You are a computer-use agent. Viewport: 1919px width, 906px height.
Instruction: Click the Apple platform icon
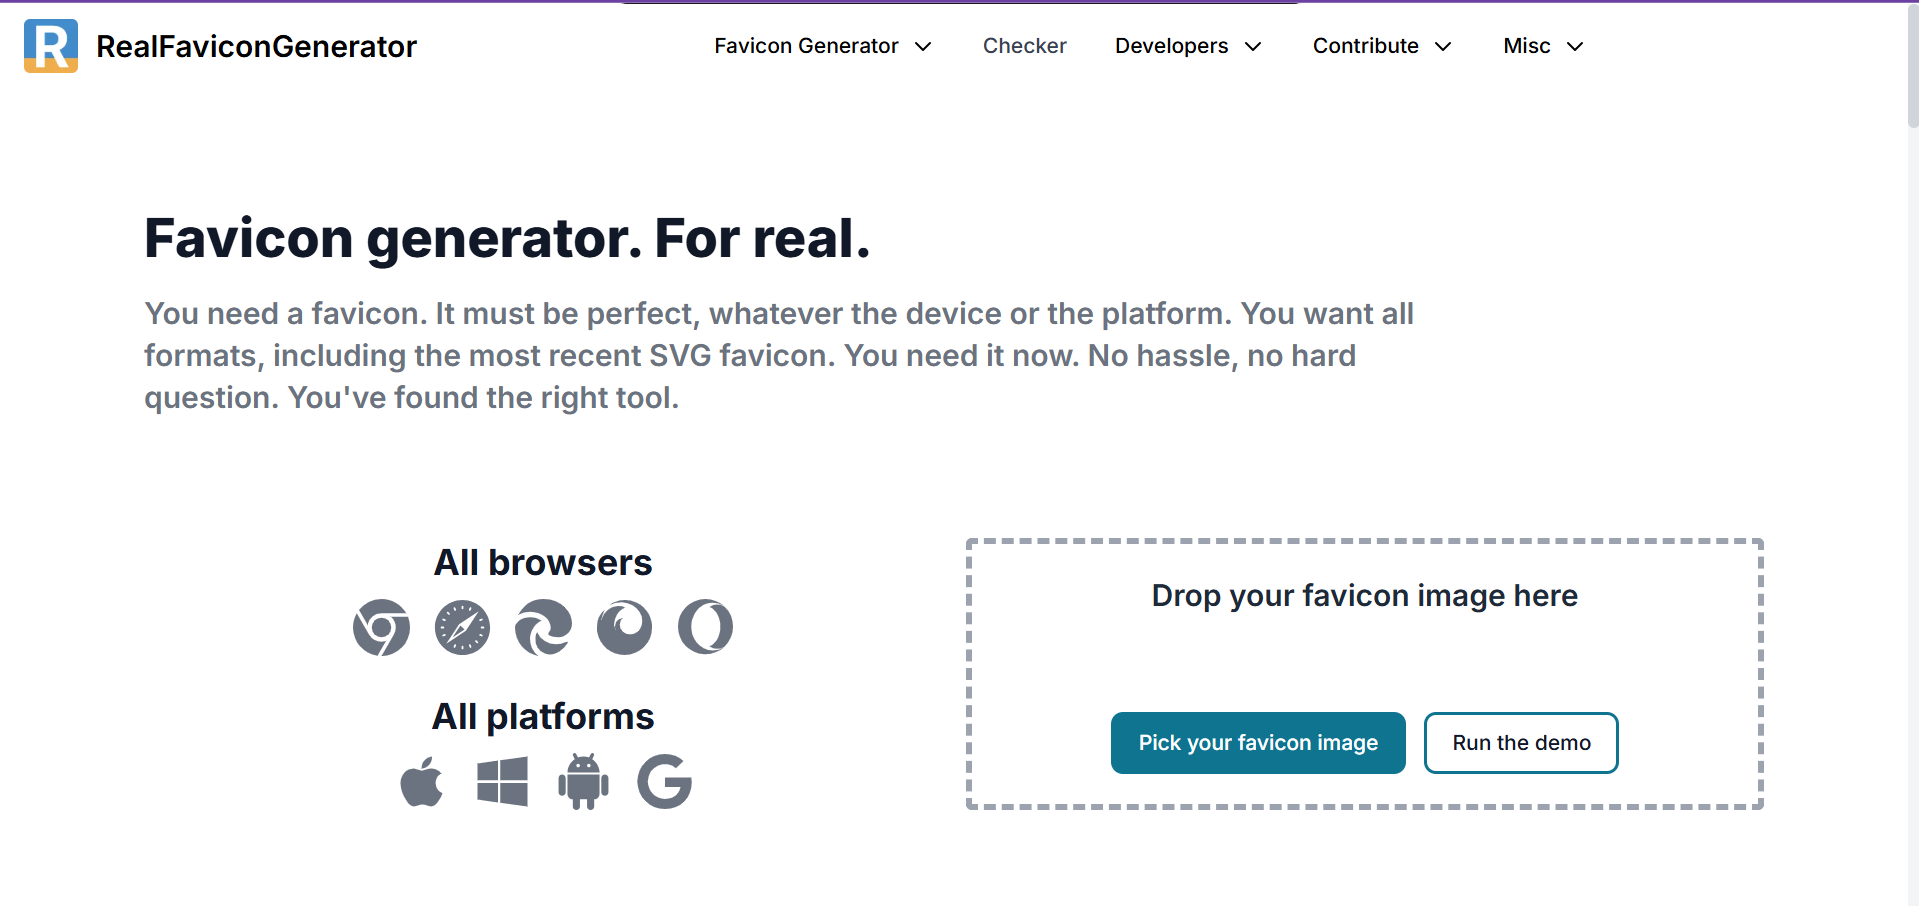pos(421,781)
